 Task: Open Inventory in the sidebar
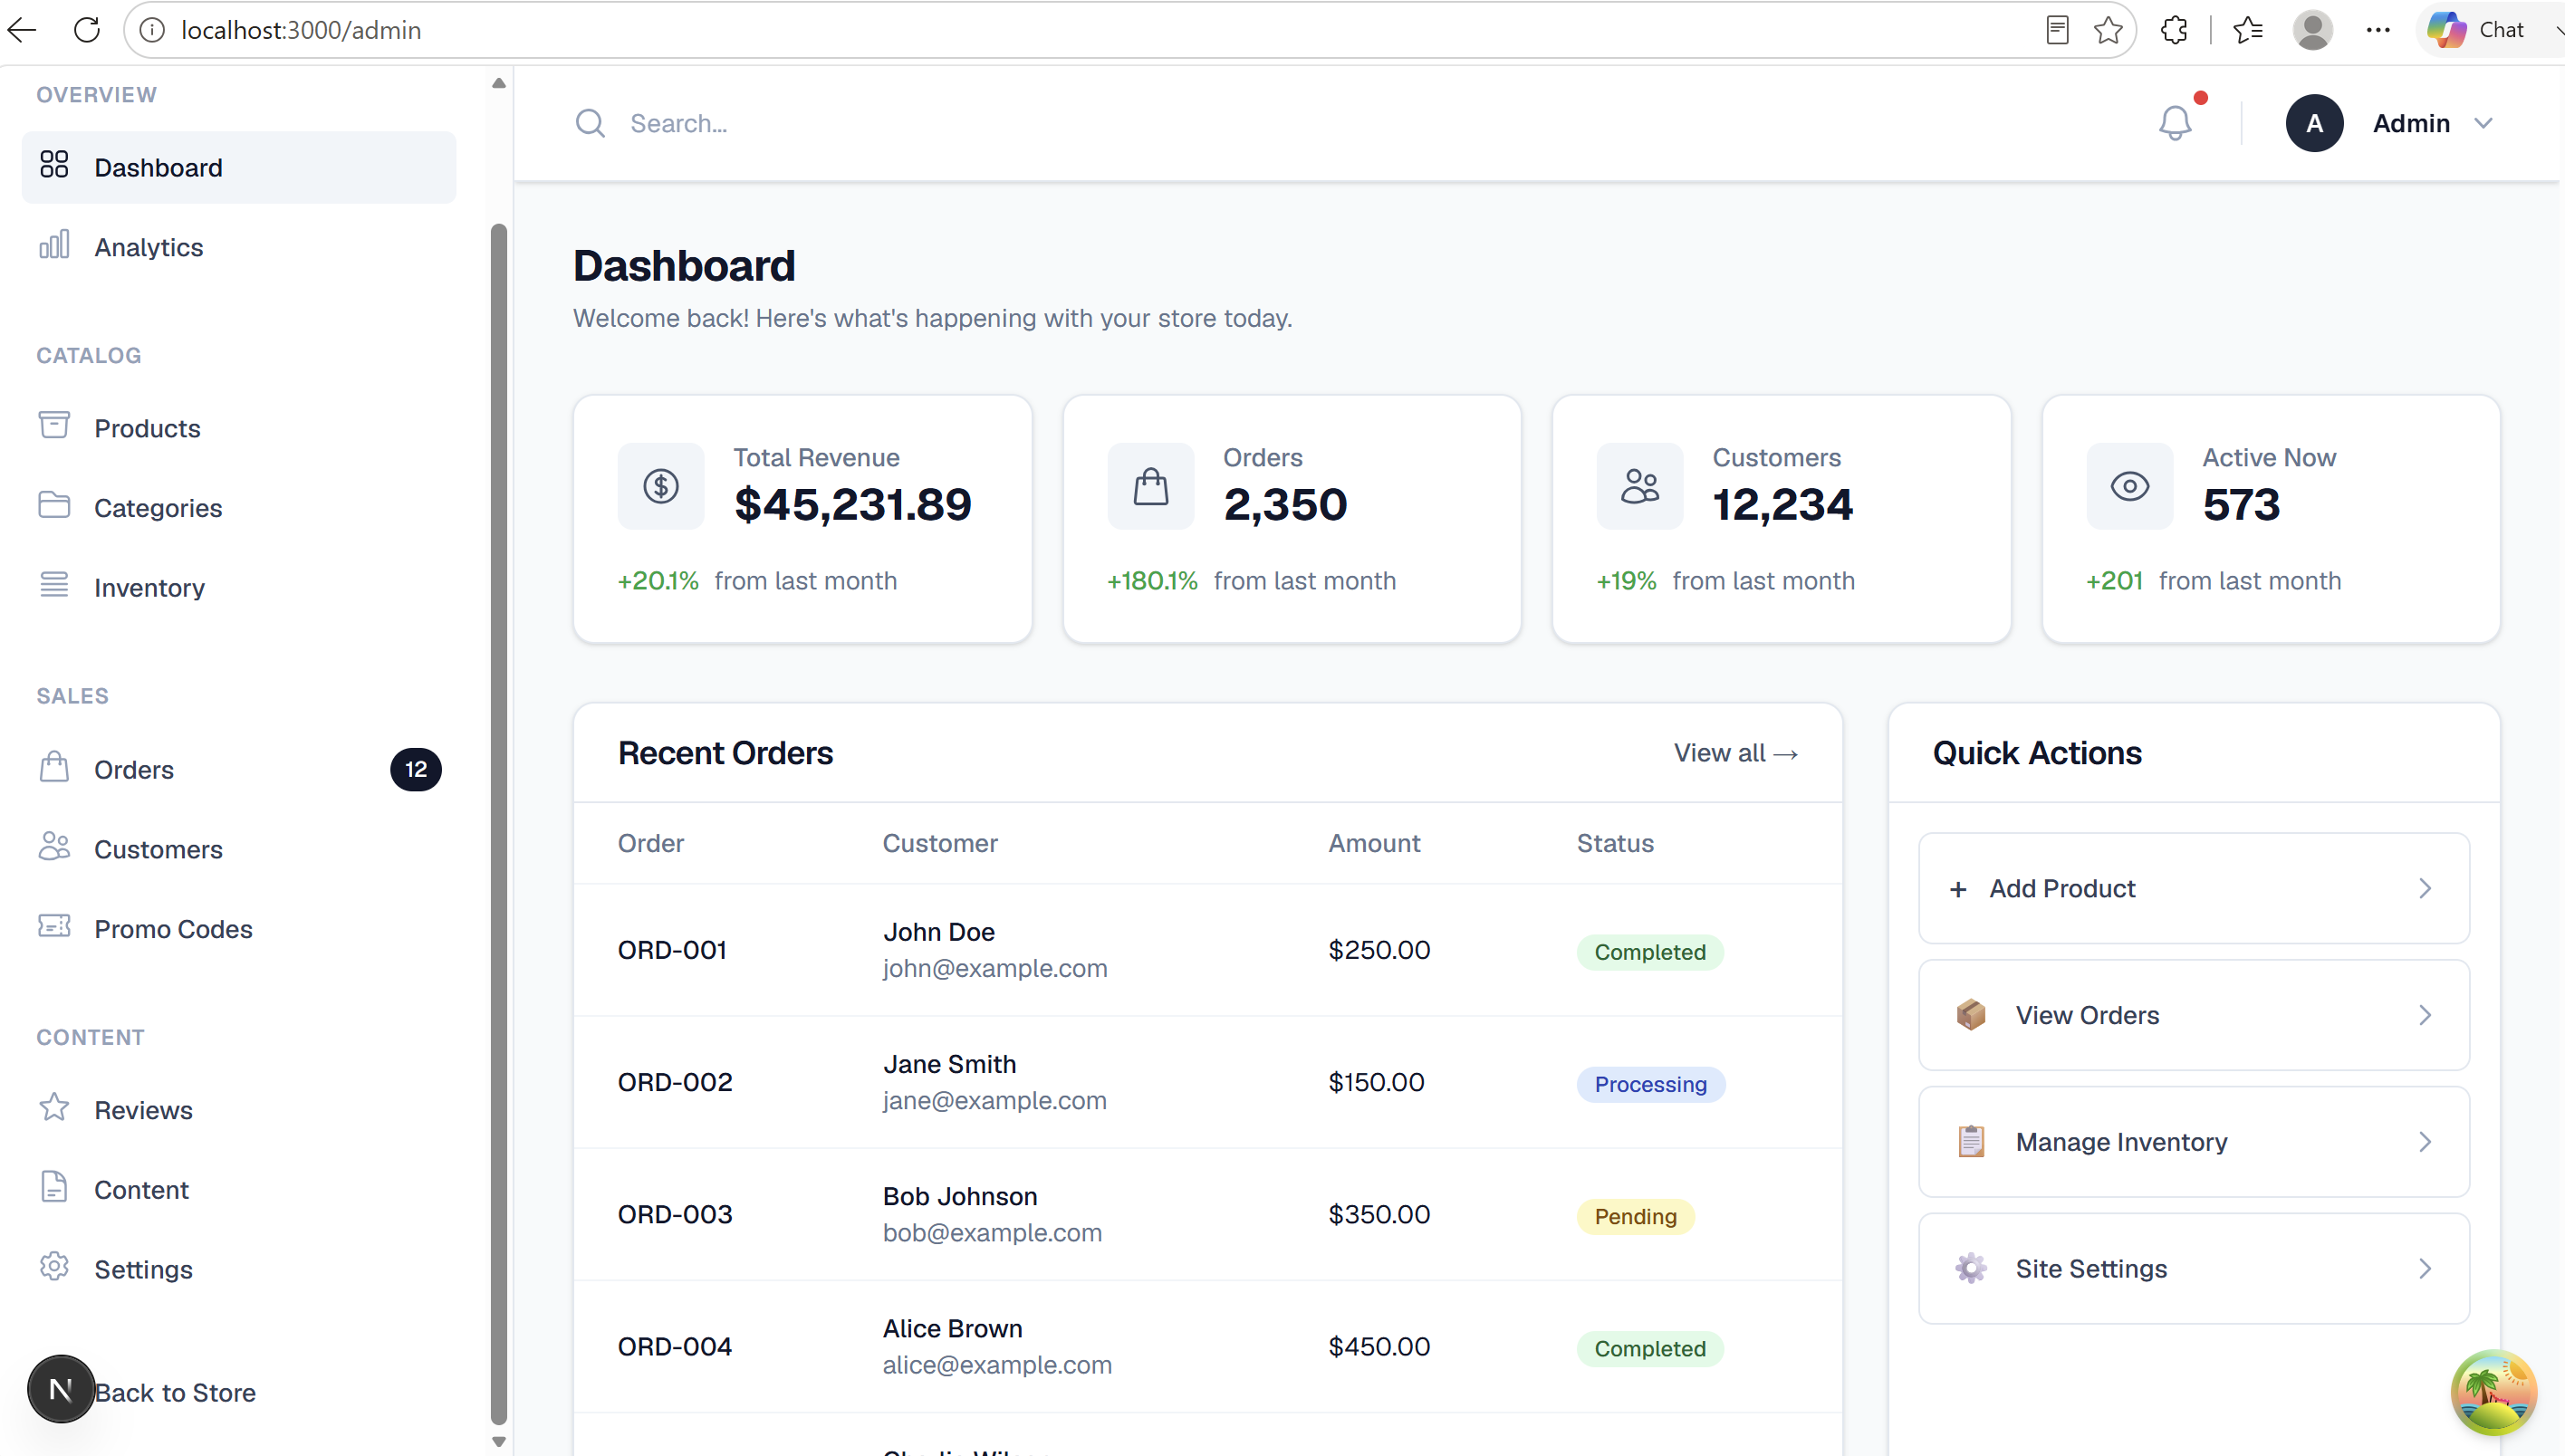click(239, 588)
